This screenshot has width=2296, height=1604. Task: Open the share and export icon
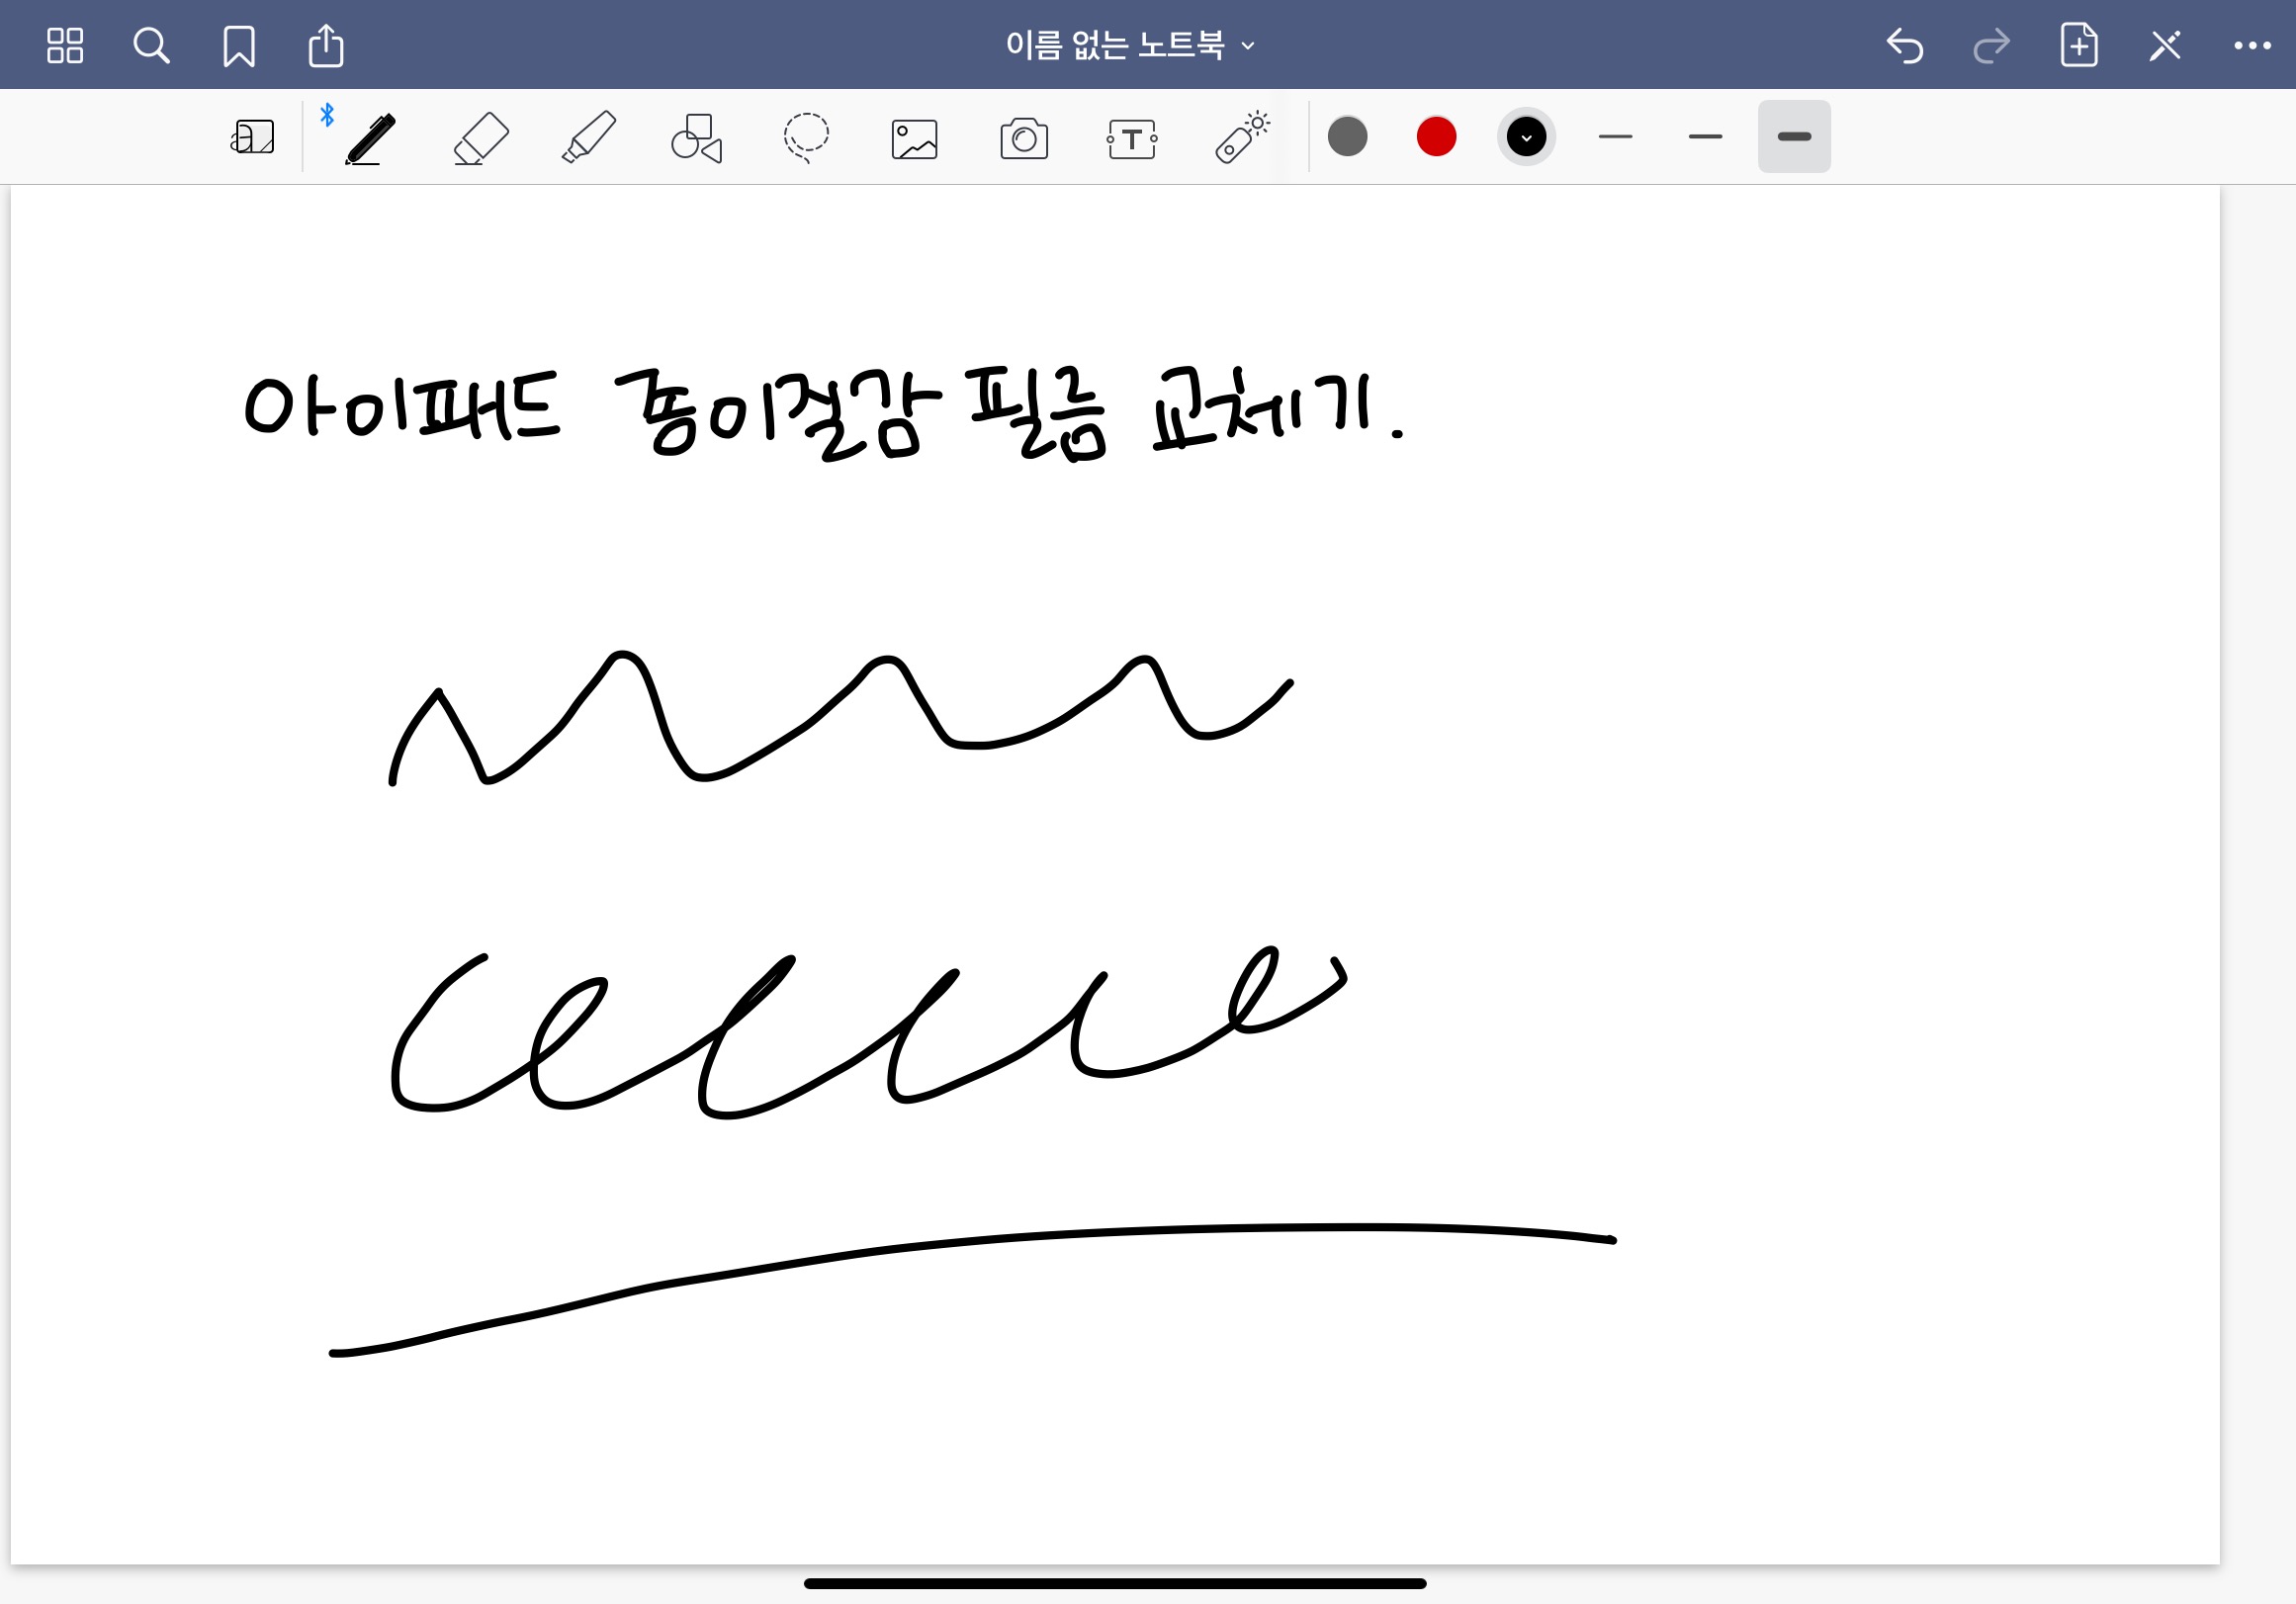click(x=326, y=45)
